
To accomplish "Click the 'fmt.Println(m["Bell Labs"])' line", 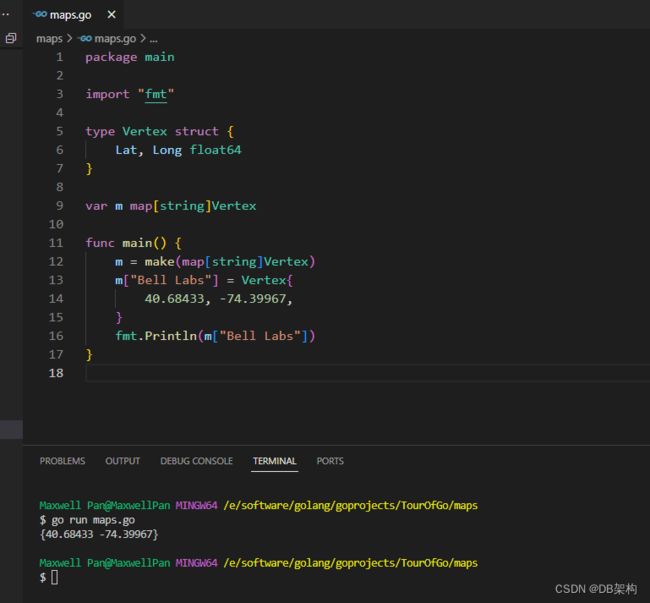I will click(x=215, y=336).
